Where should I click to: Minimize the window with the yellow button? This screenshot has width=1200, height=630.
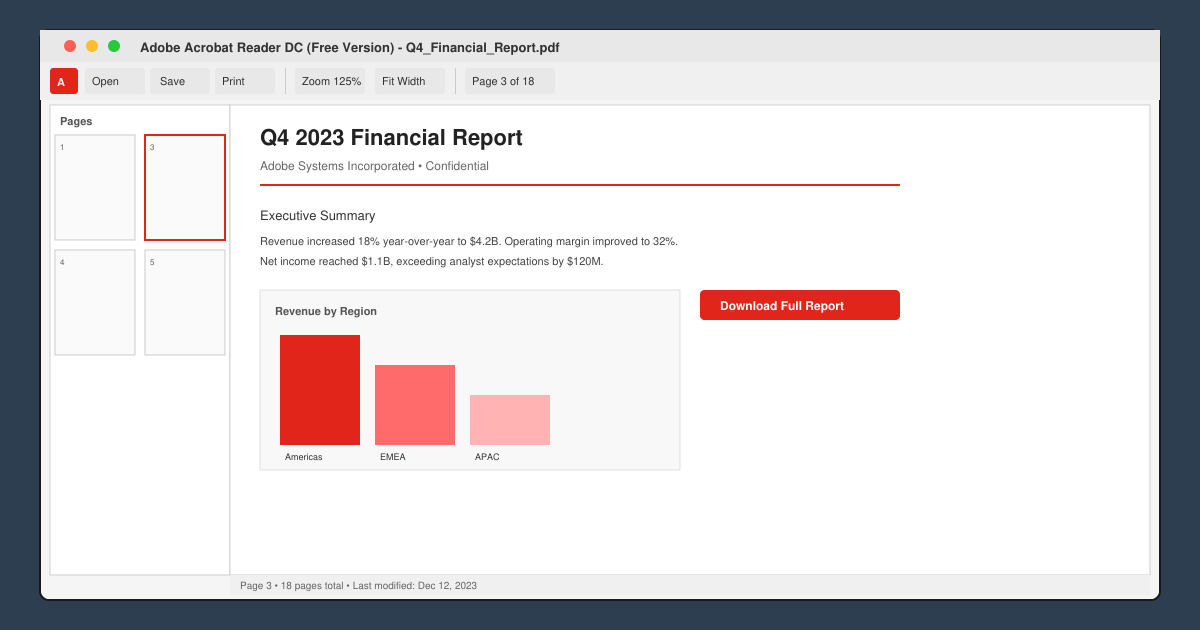[92, 46]
